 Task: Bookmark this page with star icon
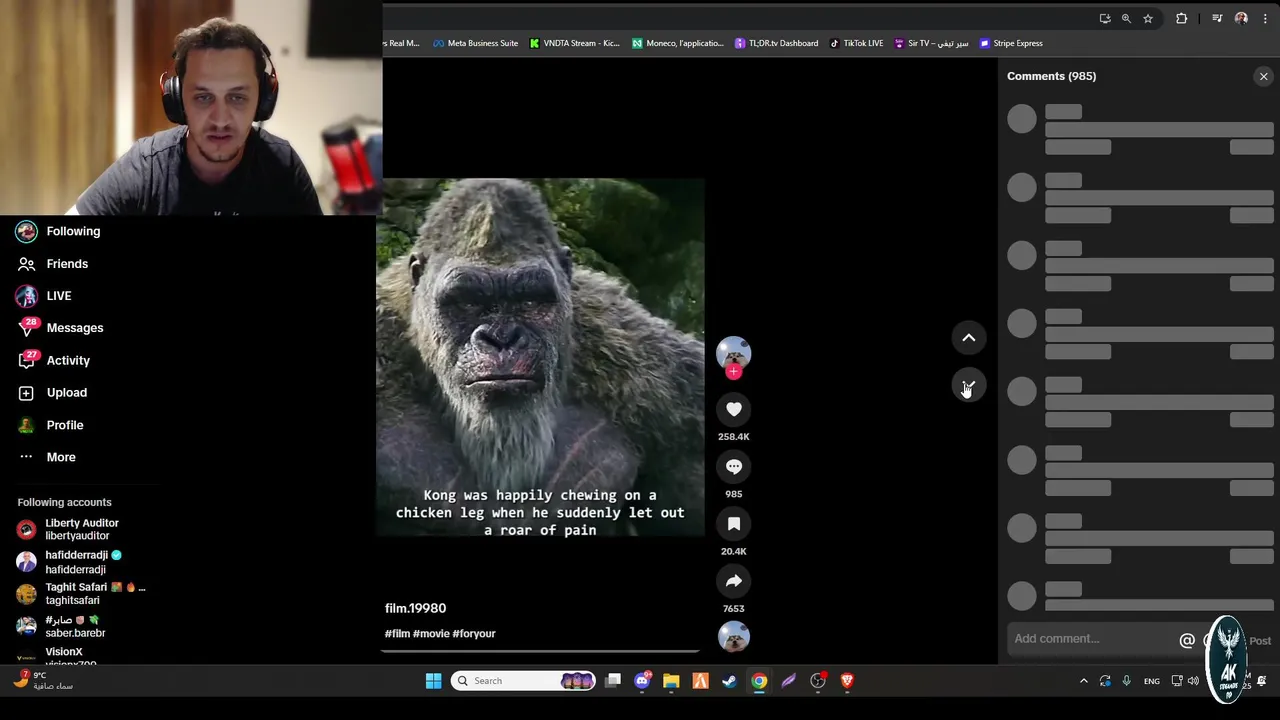tap(1148, 18)
